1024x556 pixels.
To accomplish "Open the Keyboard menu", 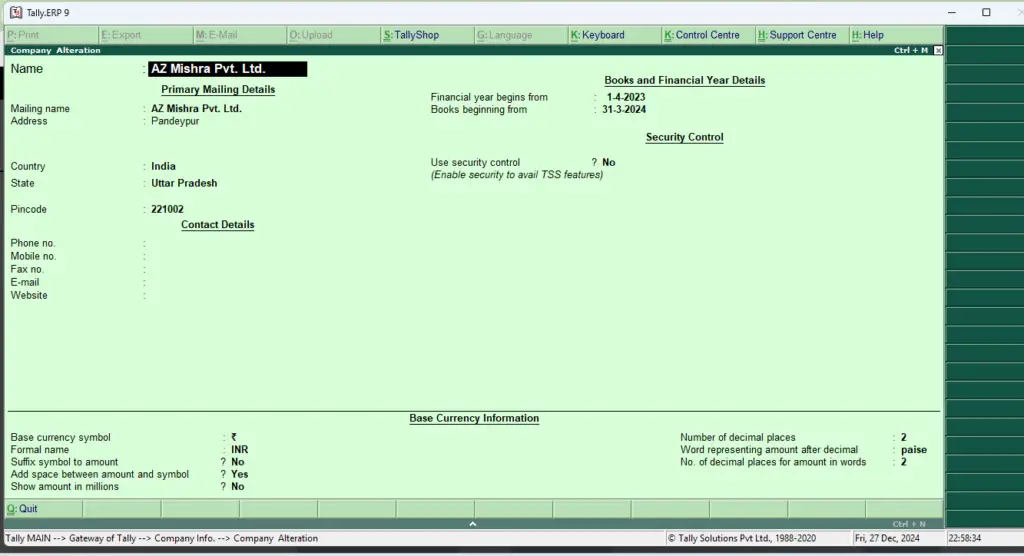I will tap(598, 35).
